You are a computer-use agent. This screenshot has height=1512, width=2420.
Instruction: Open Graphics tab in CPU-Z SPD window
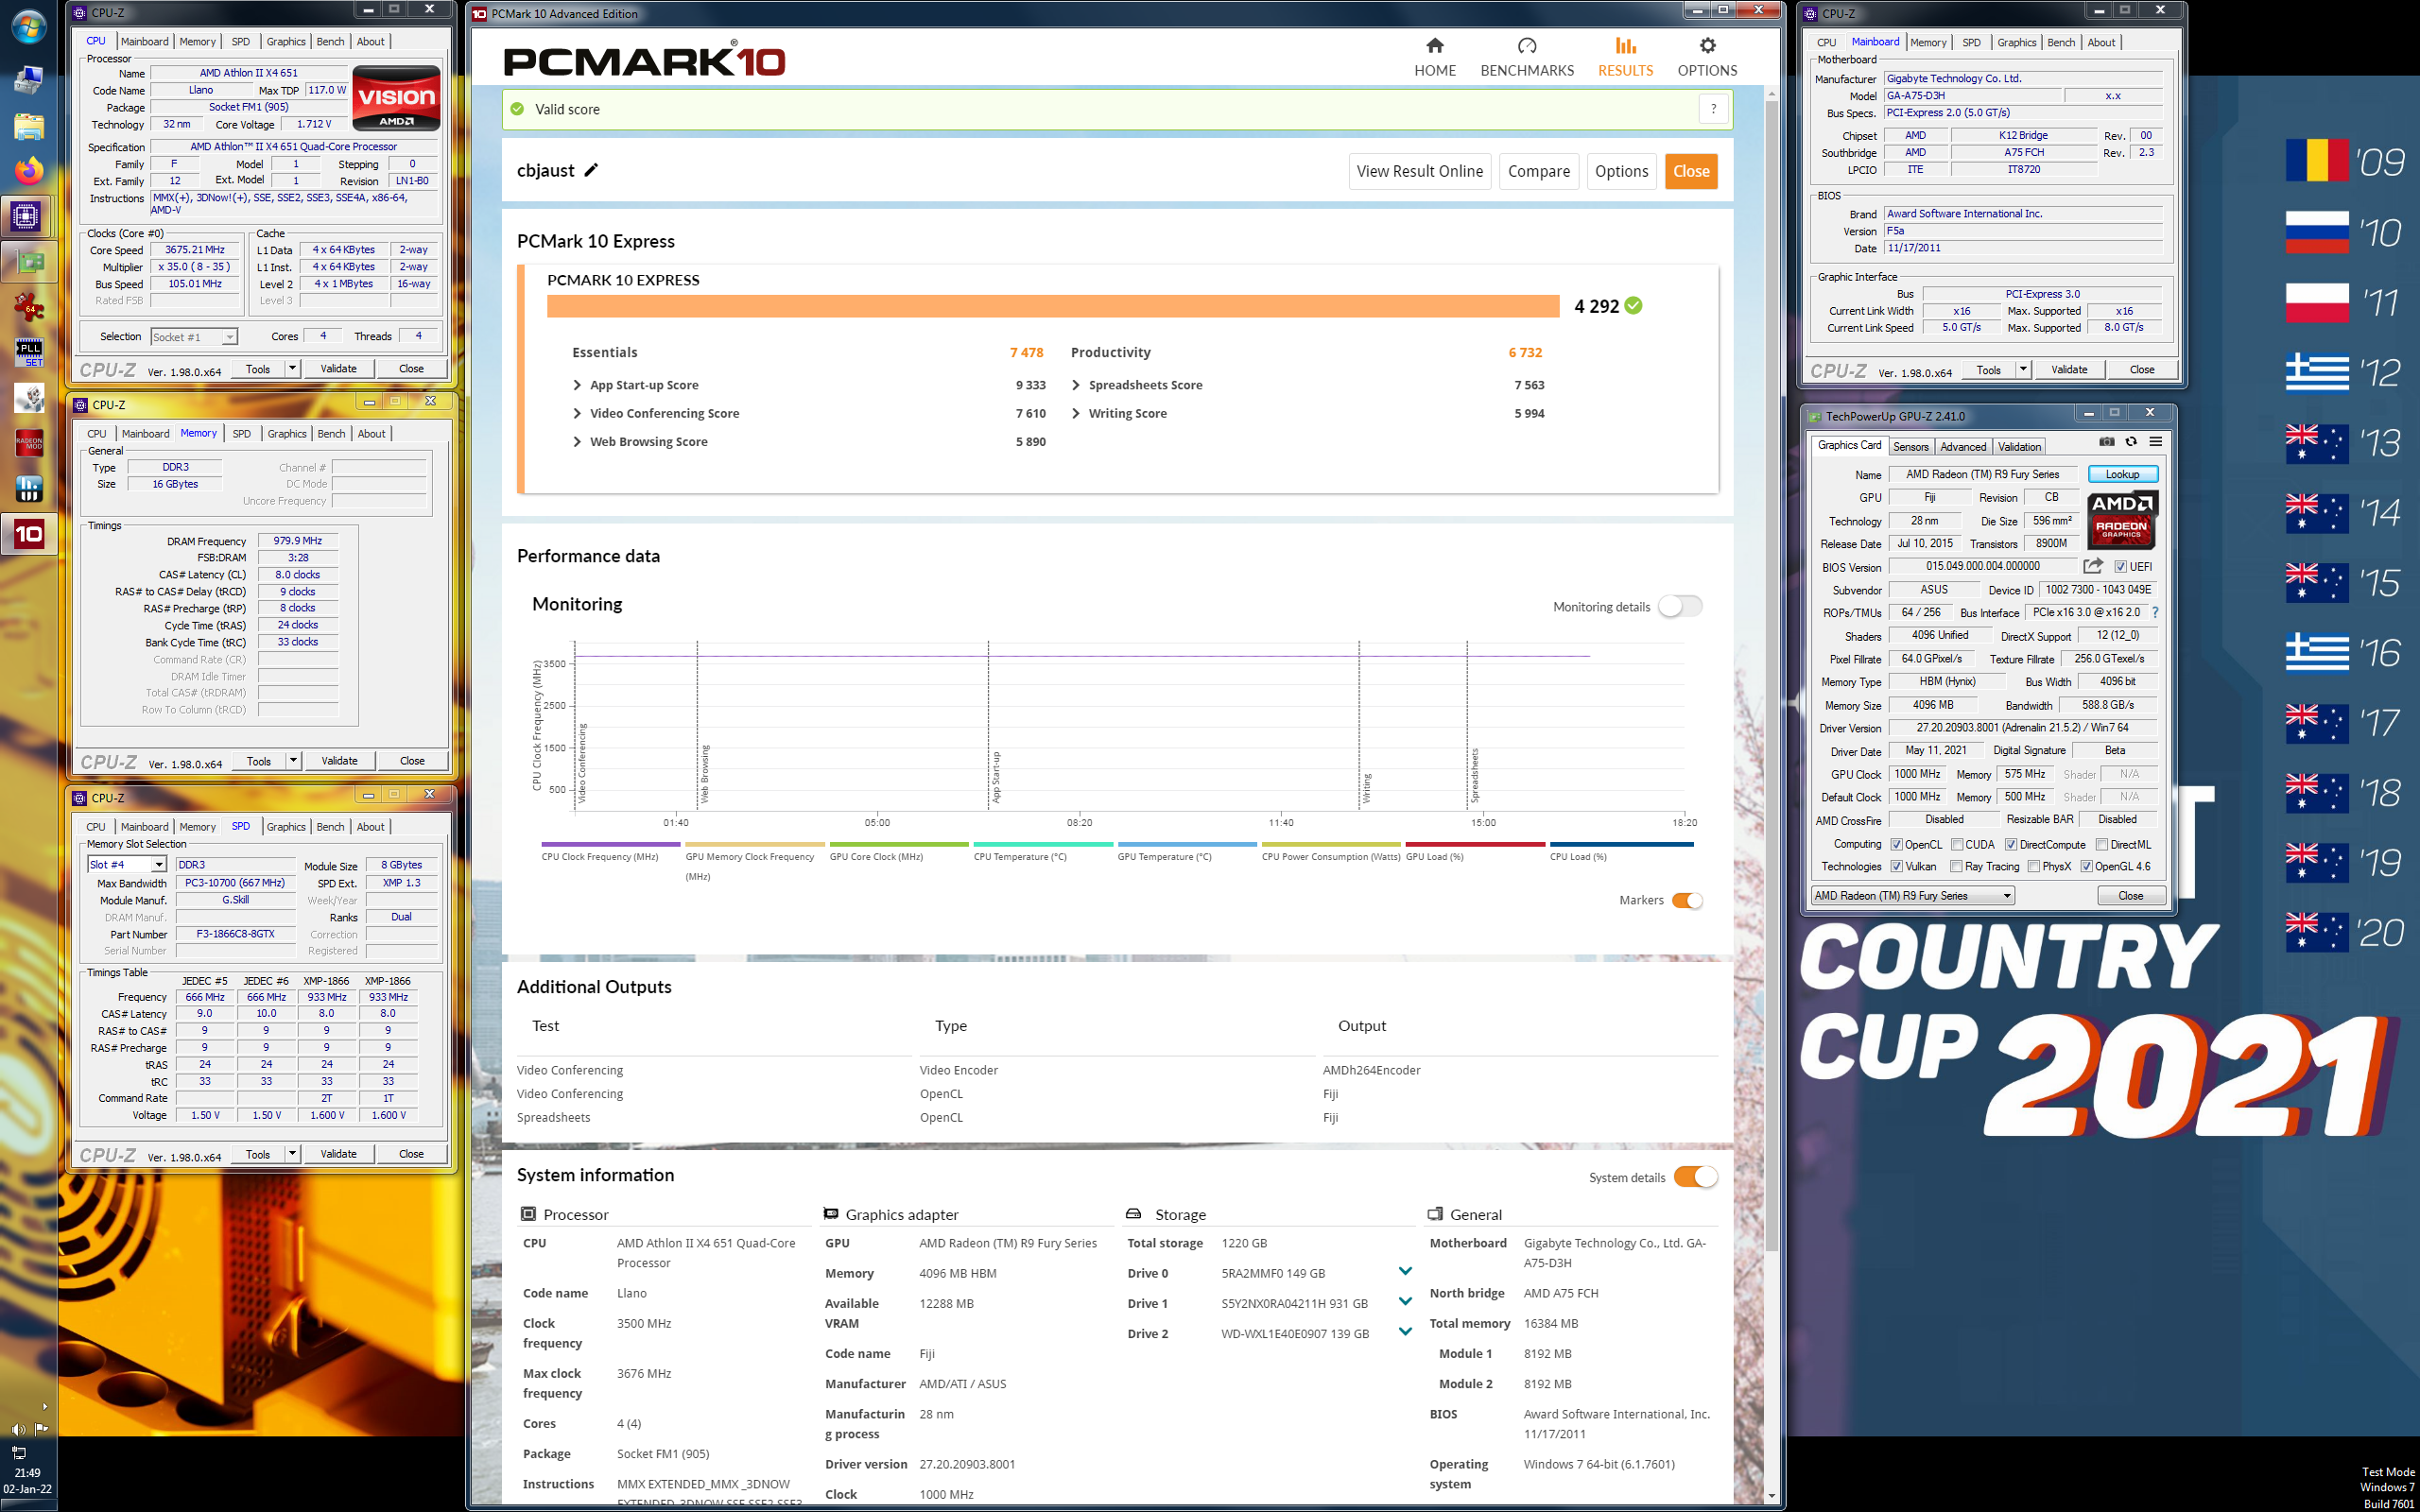click(x=286, y=827)
